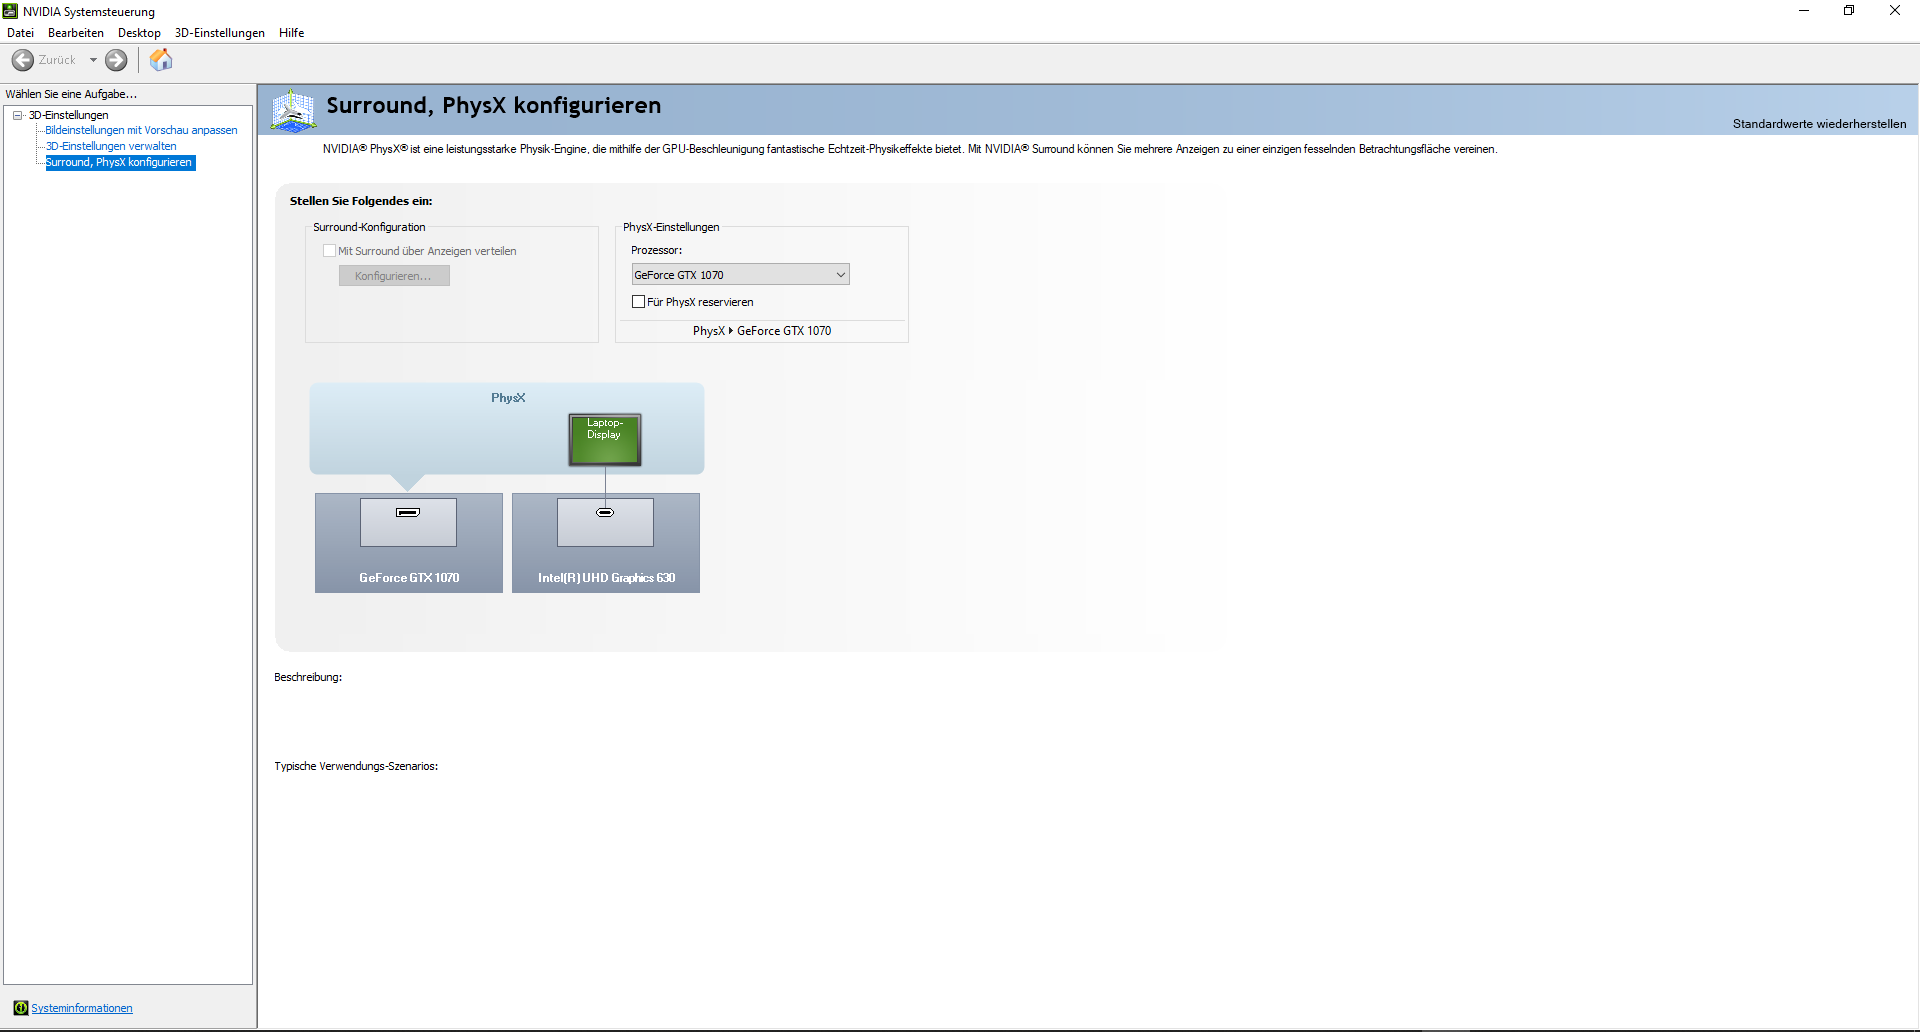Click the GeForce GTX 1070 connector port icon
This screenshot has height=1032, width=1920.
(408, 512)
